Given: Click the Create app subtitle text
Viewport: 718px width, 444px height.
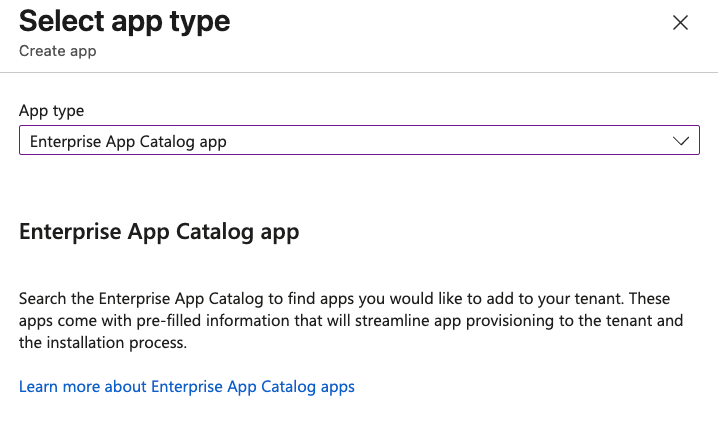Looking at the screenshot, I should 58,50.
